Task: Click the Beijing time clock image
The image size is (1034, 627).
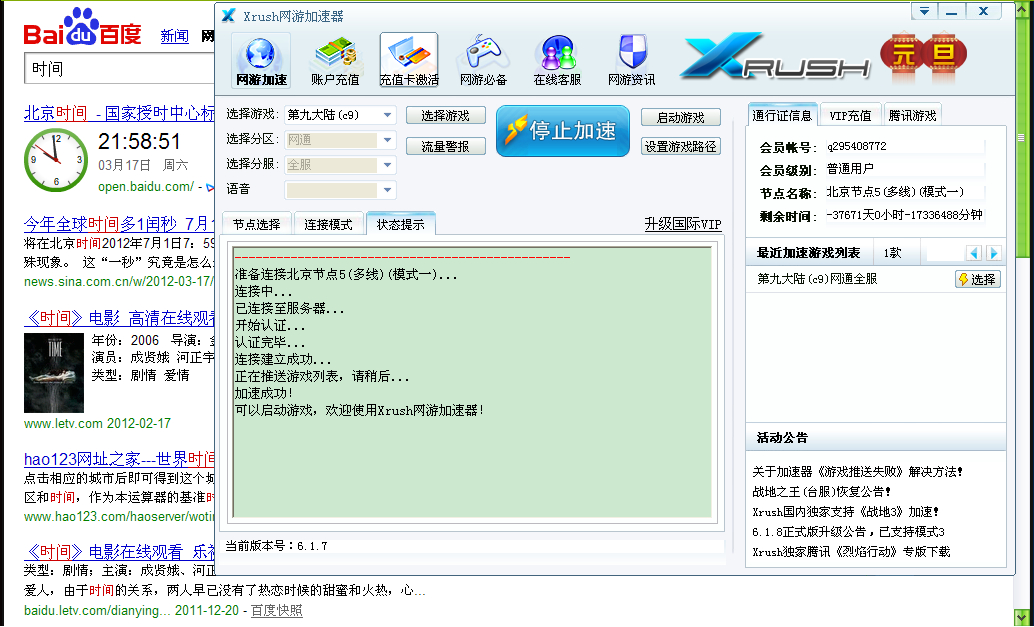Action: pos(56,160)
